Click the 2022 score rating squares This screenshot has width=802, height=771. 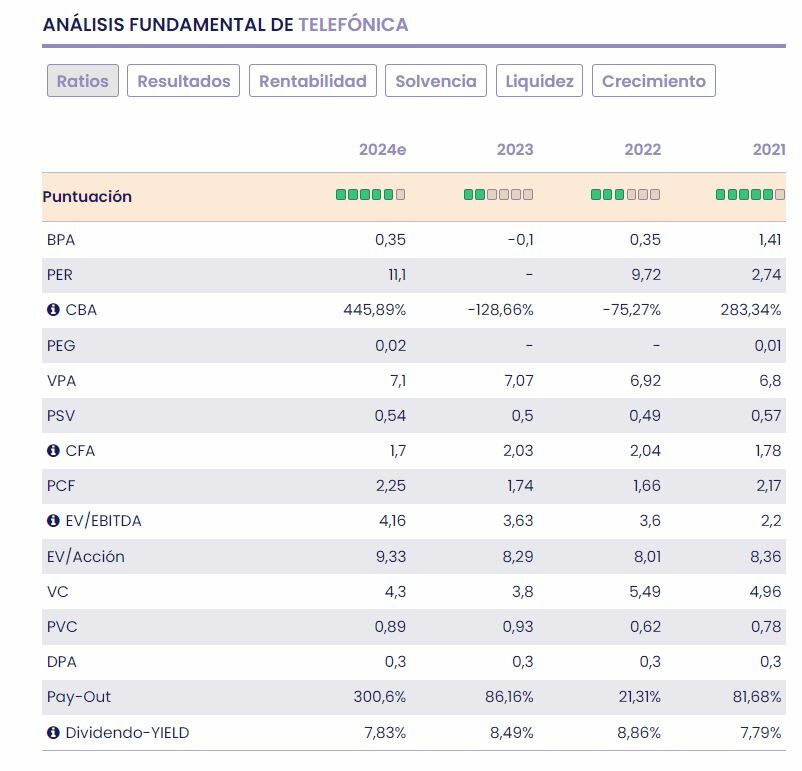(625, 195)
